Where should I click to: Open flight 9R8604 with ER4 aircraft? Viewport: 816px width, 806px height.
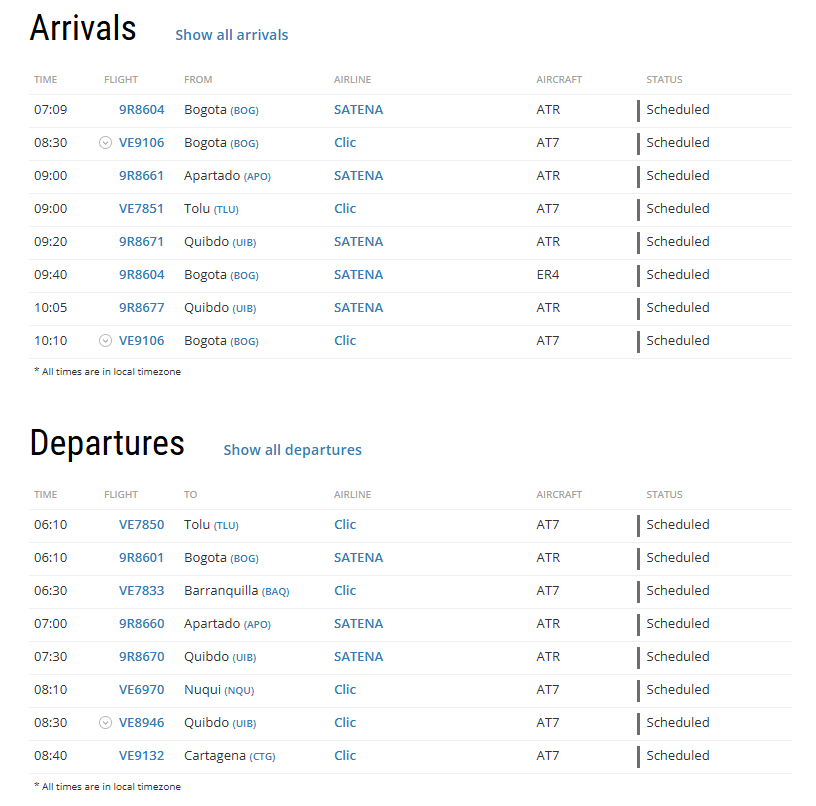(x=142, y=275)
